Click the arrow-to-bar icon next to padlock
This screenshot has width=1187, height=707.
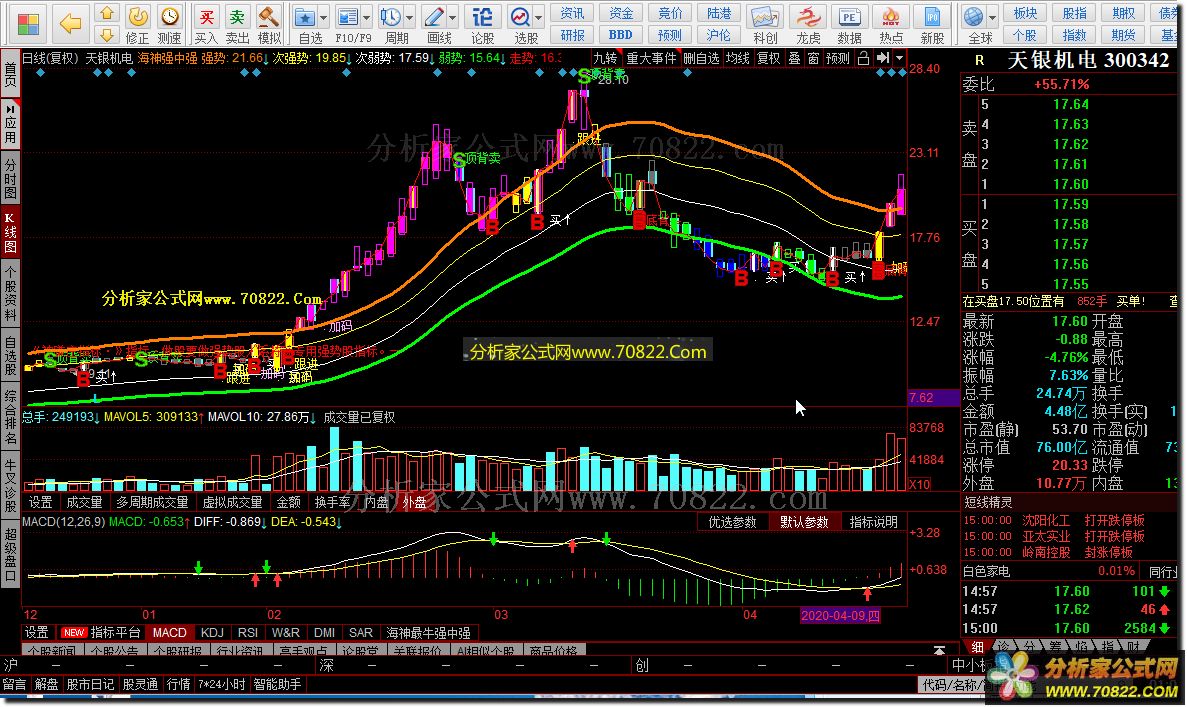(883, 58)
